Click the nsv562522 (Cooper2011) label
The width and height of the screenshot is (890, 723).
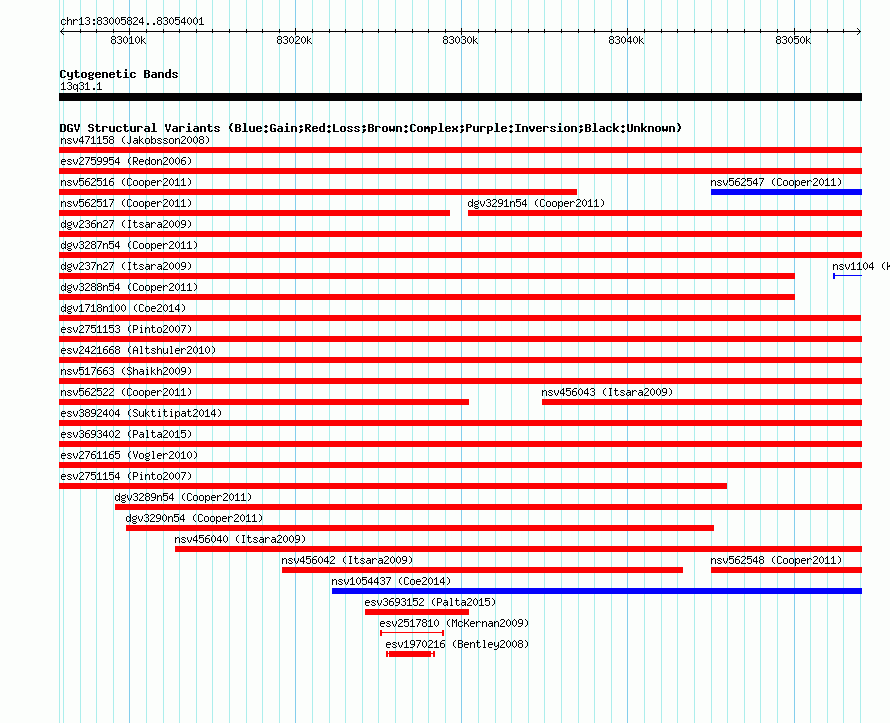pos(127,392)
